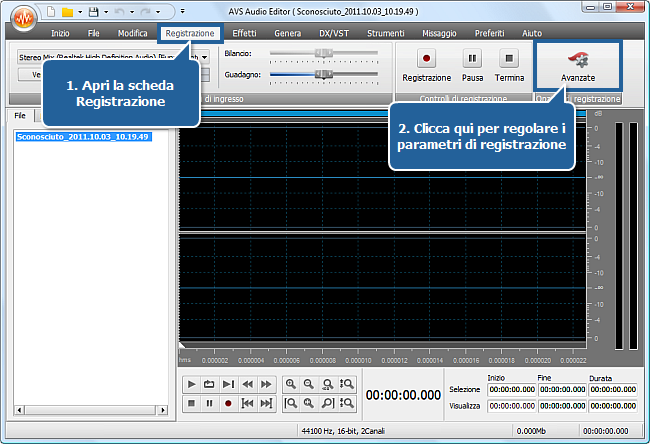Open Avanzate recording options
Viewport: 650px width, 444px height.
click(578, 65)
